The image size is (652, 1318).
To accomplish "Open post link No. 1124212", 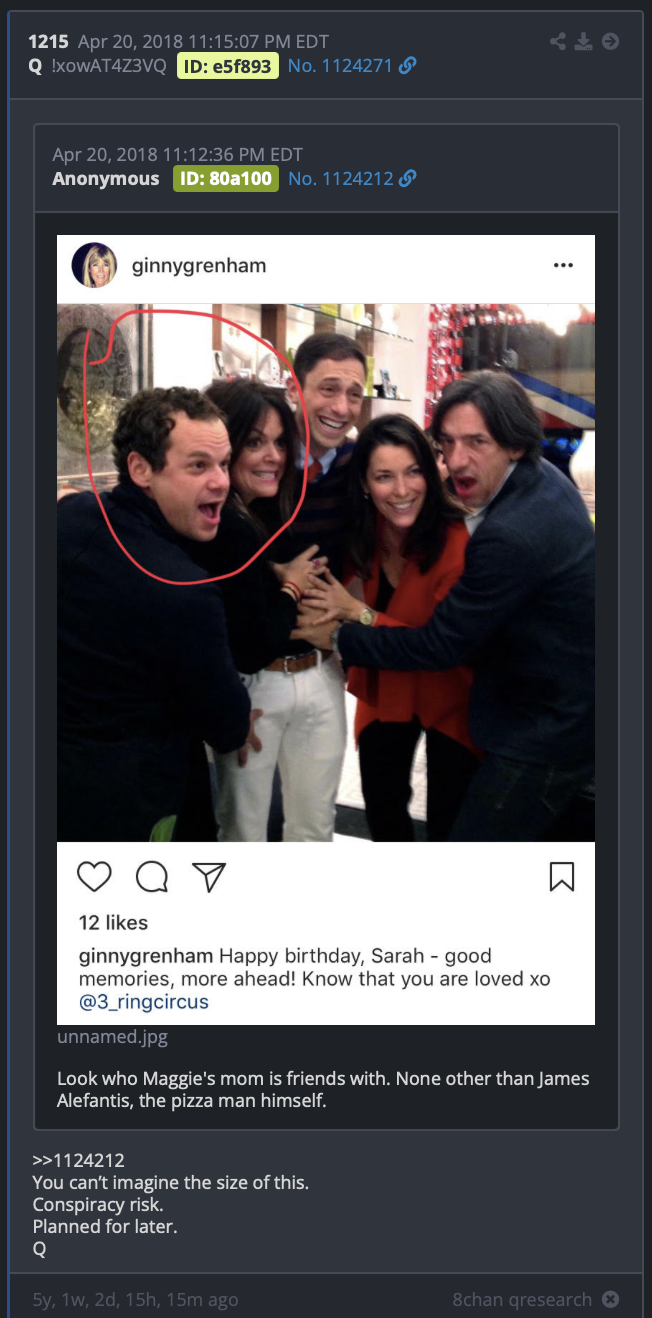I will click(340, 179).
